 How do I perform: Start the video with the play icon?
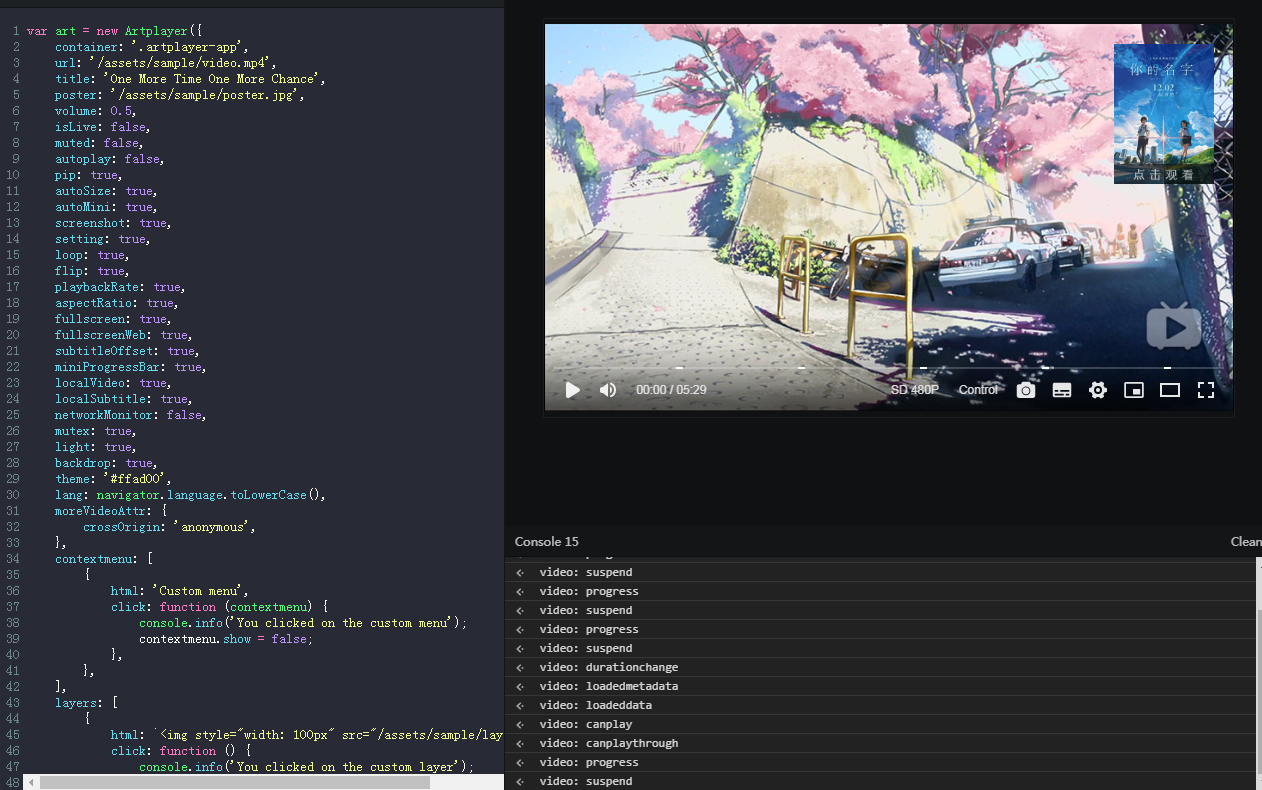pyautogui.click(x=573, y=390)
